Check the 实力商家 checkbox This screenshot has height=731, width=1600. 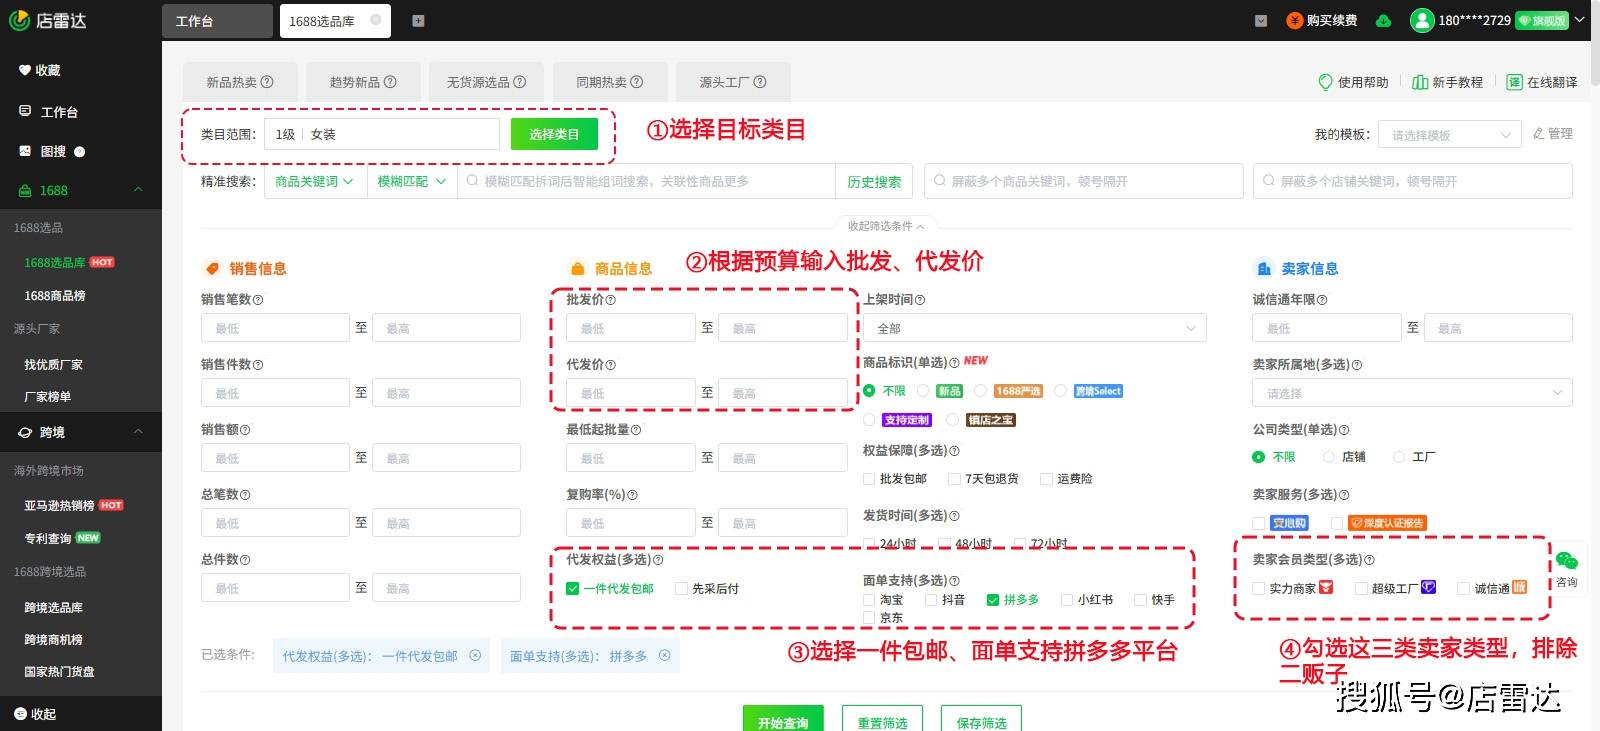click(x=1259, y=589)
